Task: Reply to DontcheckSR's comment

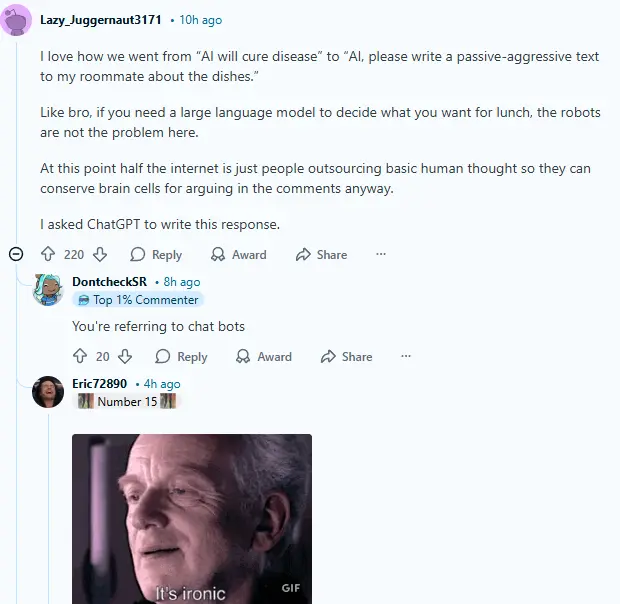Action: click(181, 357)
